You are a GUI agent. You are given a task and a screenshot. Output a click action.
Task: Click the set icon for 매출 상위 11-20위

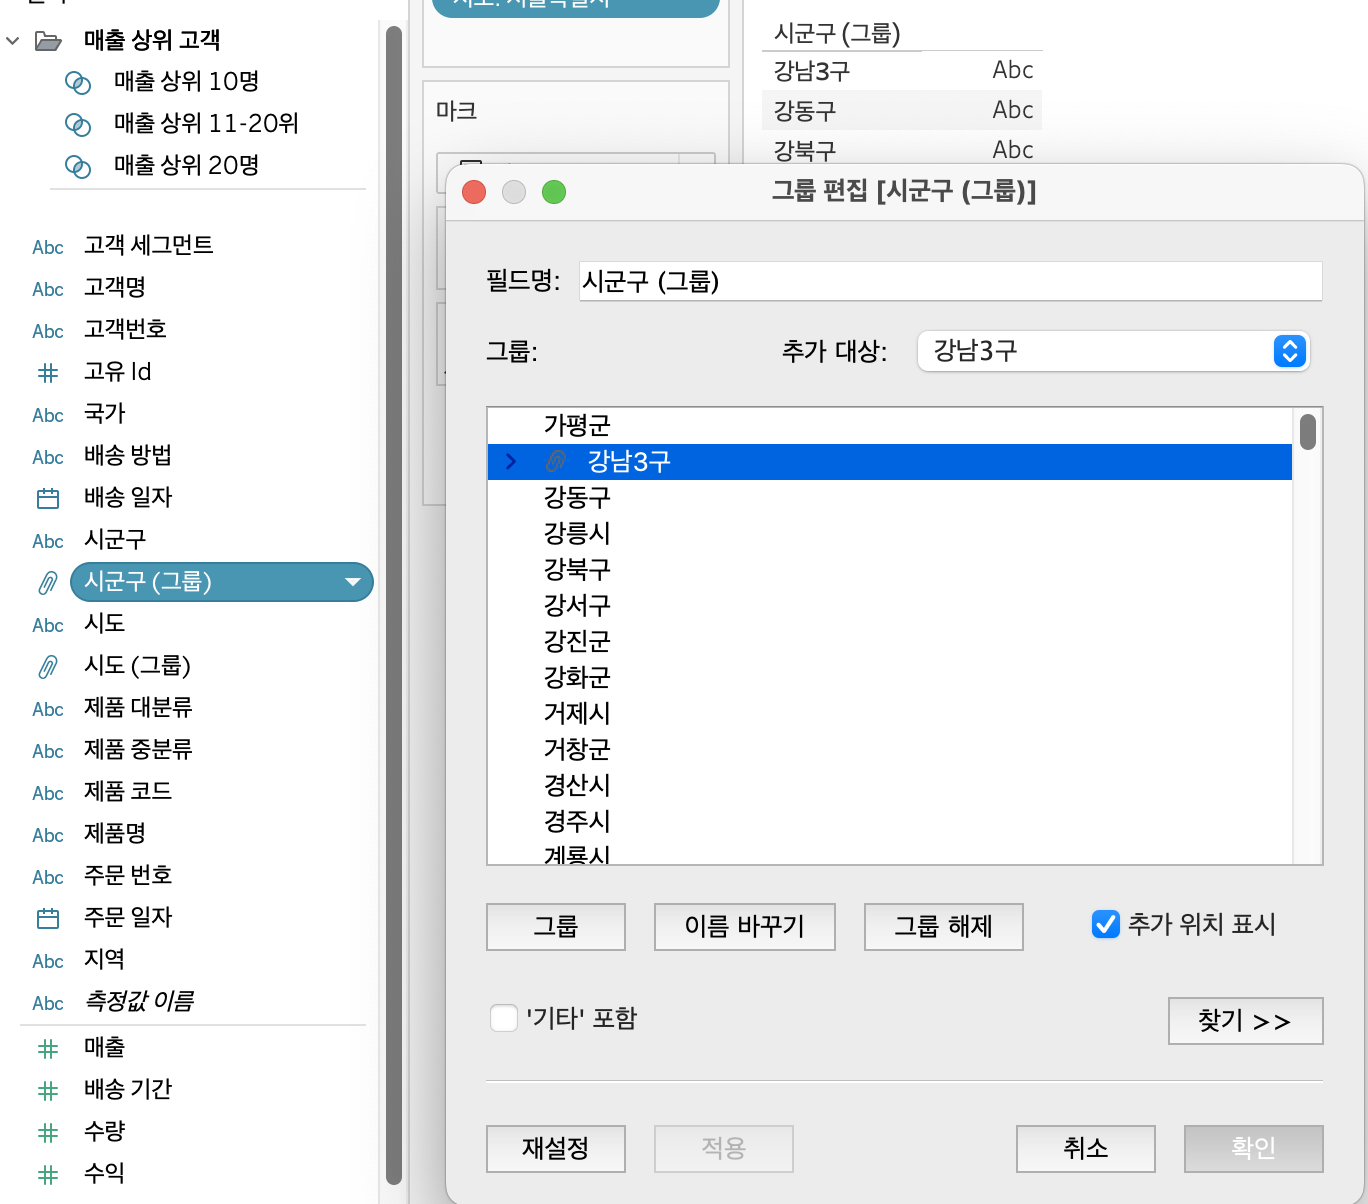78,124
